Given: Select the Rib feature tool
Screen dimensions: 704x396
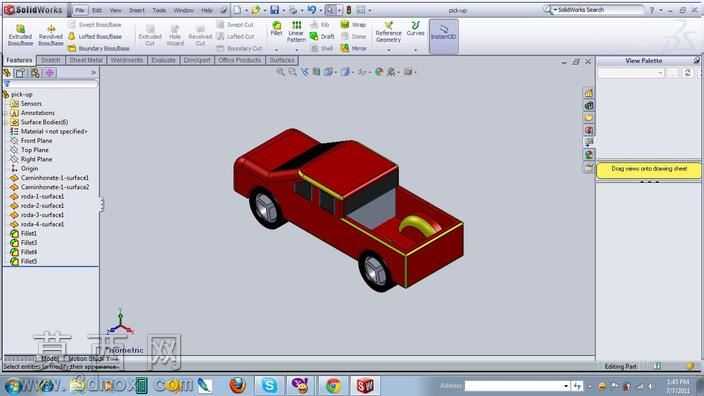Looking at the screenshot, I should 320,25.
